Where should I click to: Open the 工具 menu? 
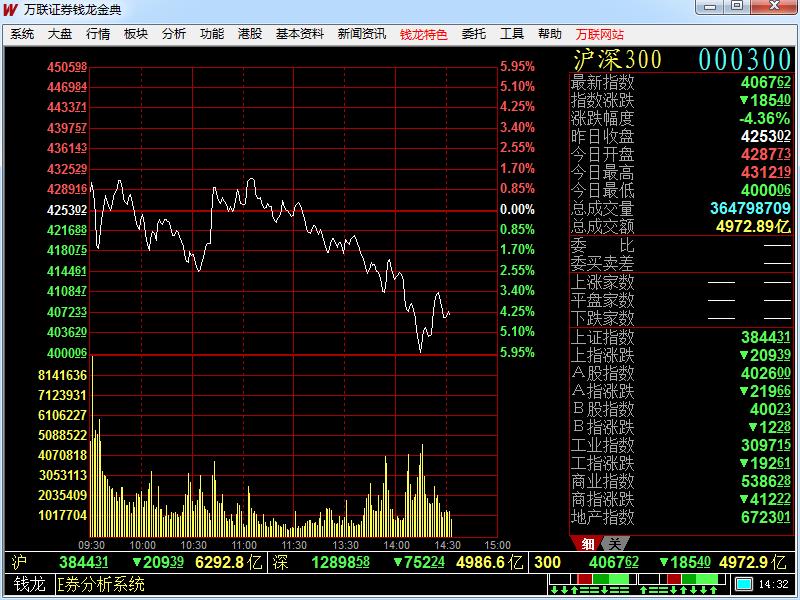(x=512, y=34)
